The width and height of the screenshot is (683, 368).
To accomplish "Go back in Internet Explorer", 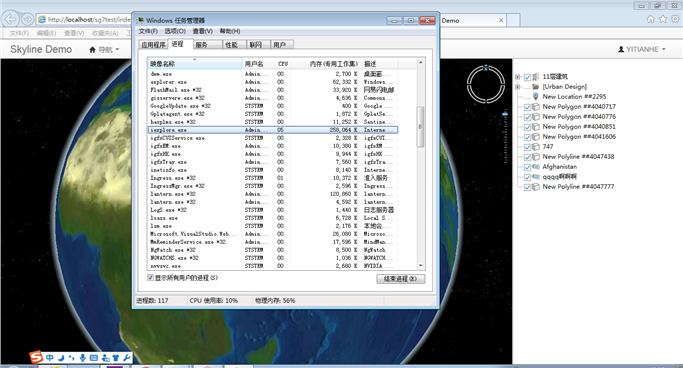I will (x=10, y=19).
